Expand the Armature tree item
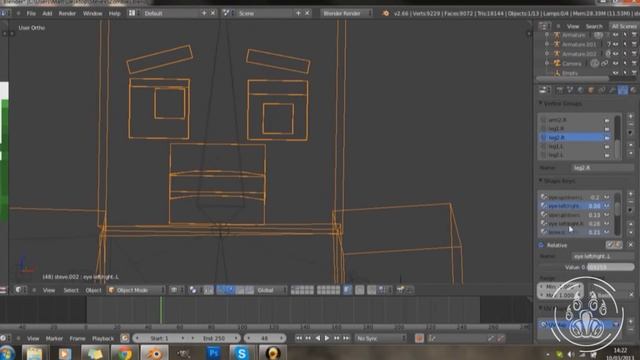Screen dimensions: 640x360 coord(547,35)
